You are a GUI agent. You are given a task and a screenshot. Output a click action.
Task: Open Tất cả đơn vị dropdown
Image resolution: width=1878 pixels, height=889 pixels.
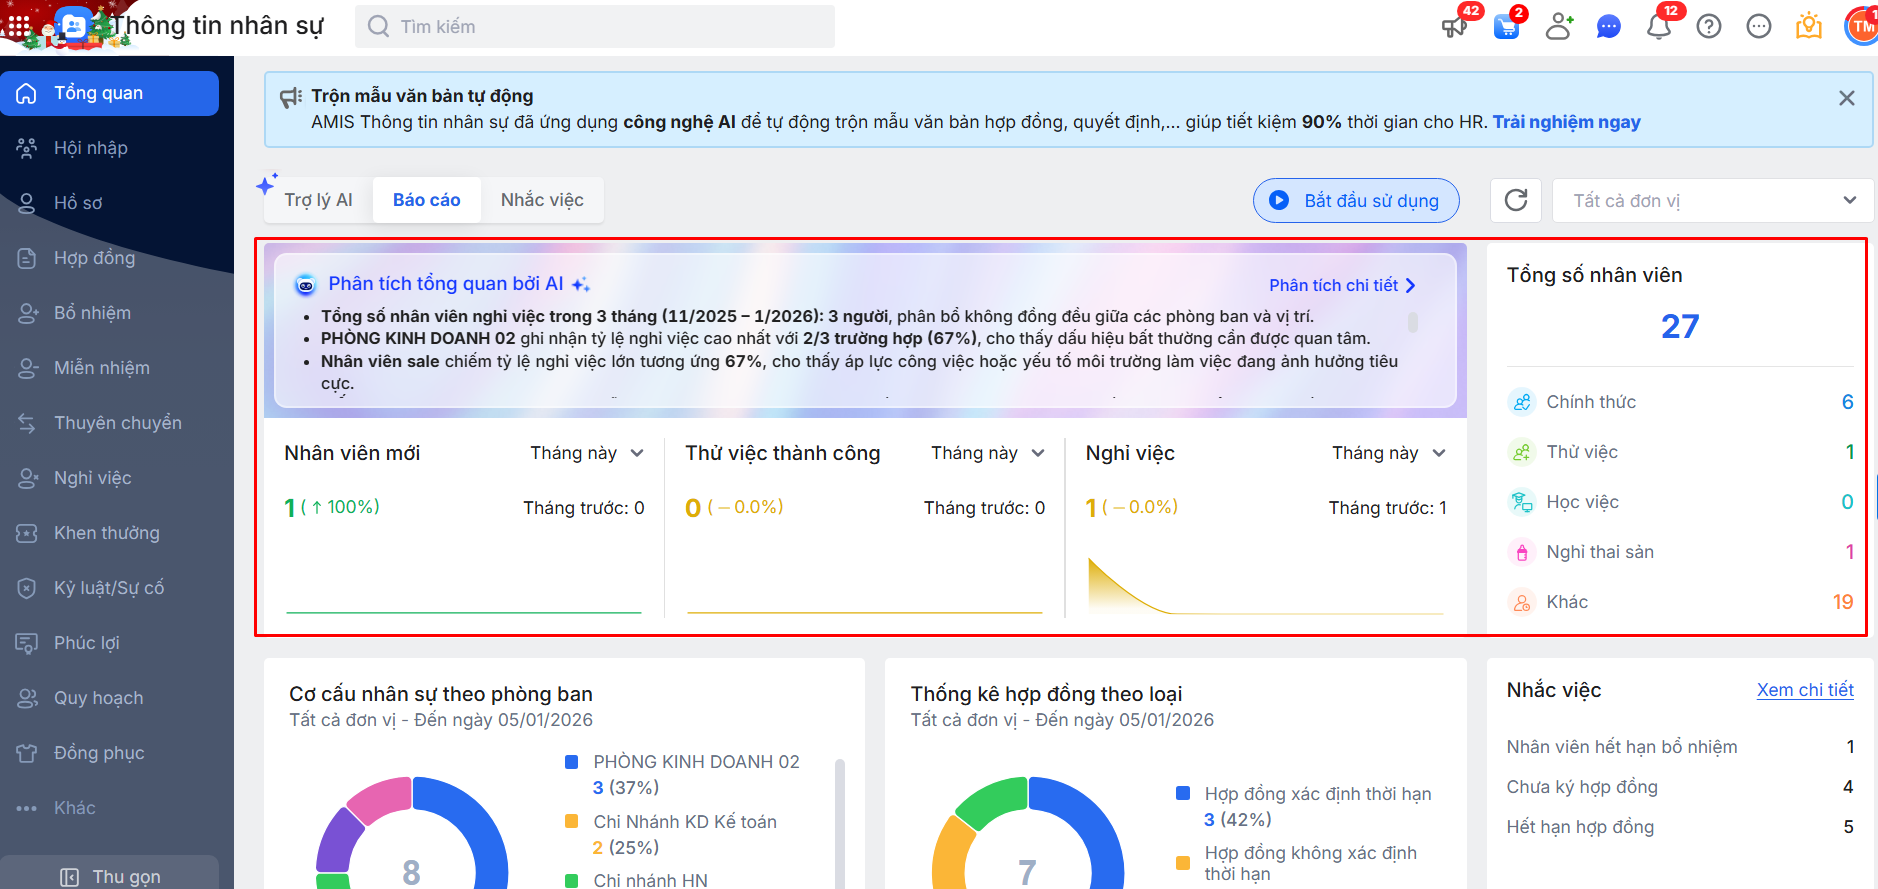1712,200
